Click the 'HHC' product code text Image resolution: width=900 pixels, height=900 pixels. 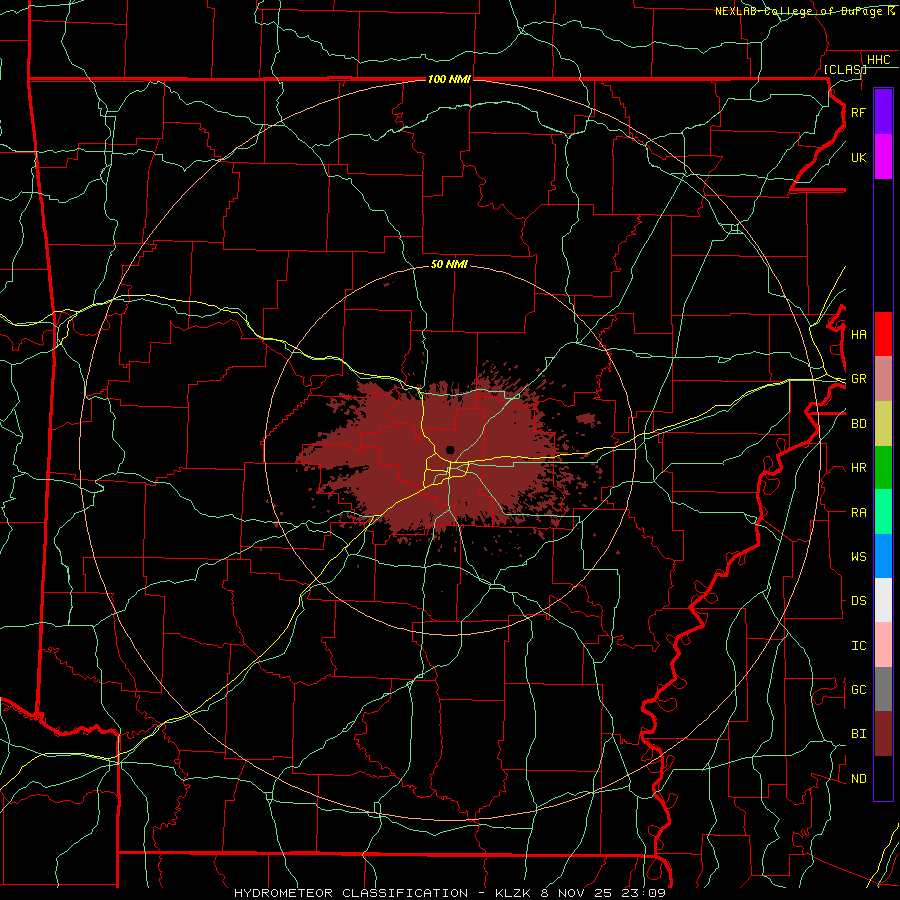pos(879,60)
